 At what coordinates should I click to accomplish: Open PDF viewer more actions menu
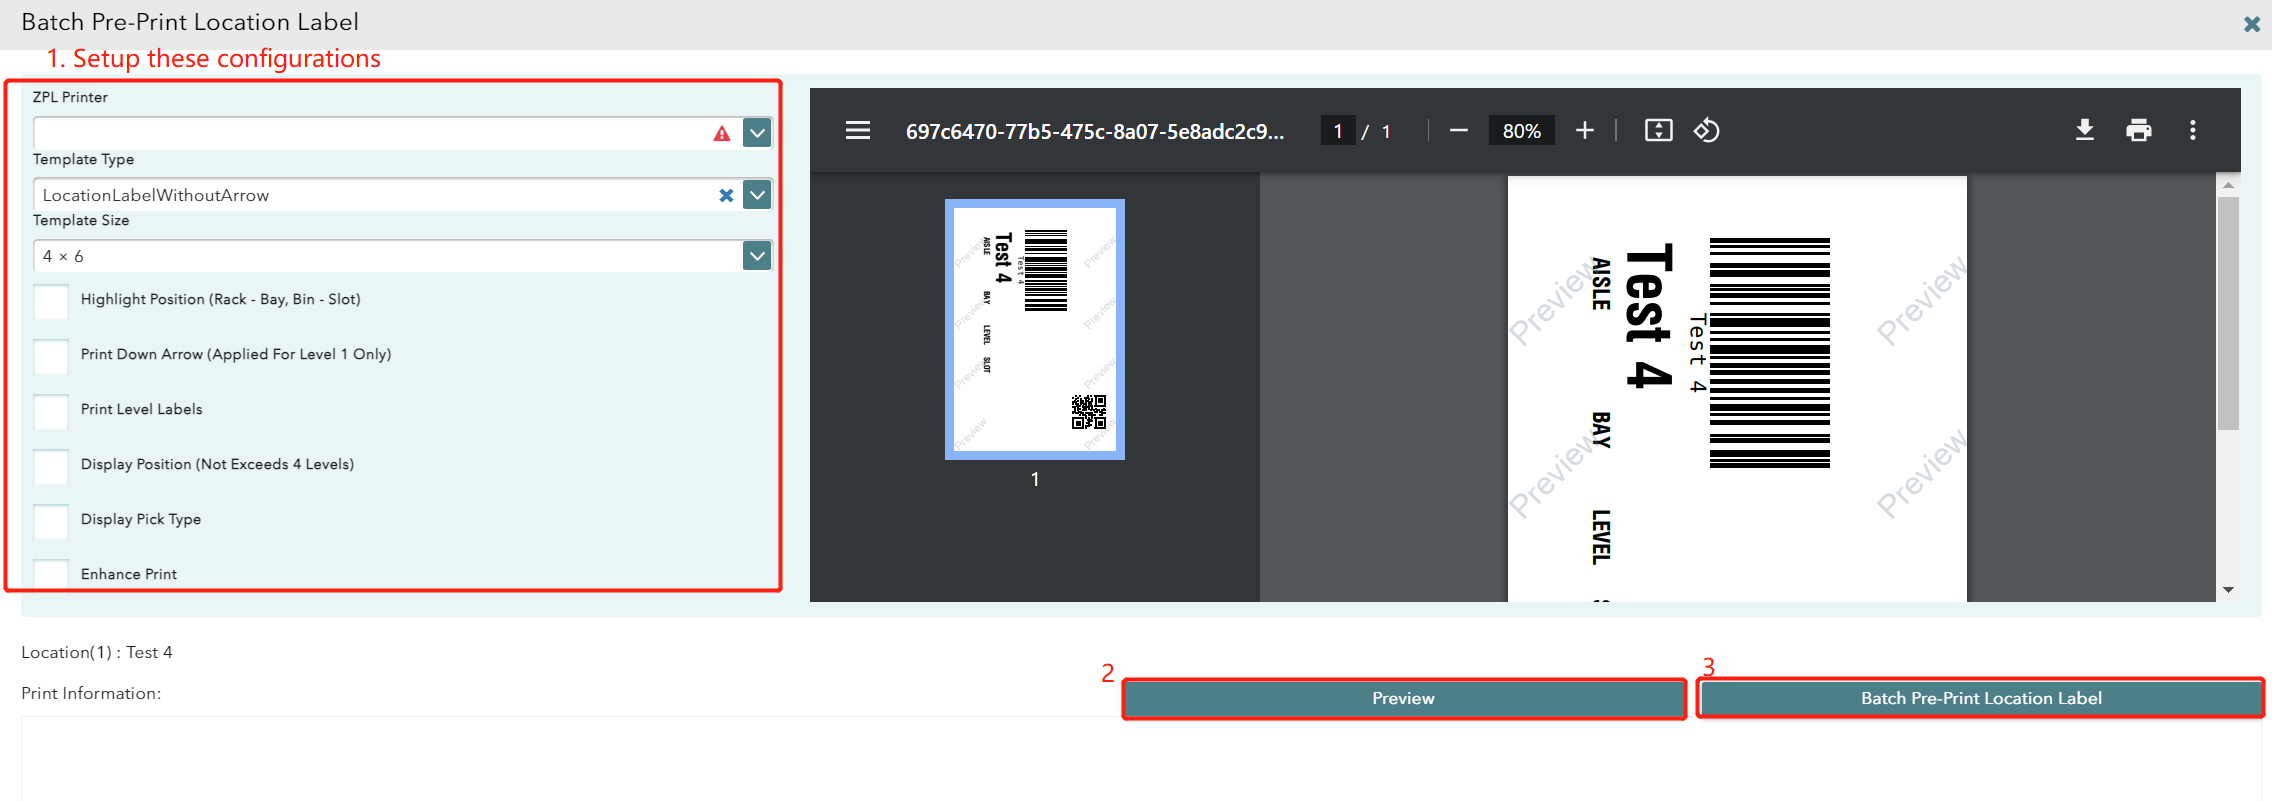(2192, 131)
